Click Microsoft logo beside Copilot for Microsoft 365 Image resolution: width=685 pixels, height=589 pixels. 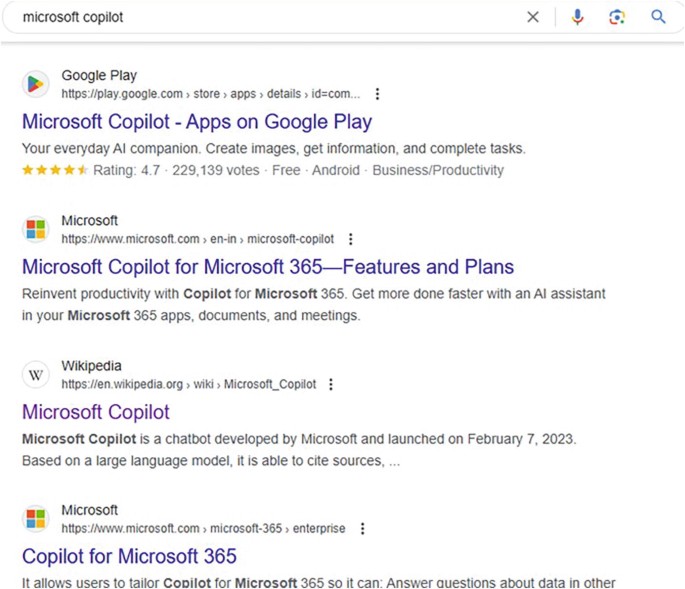tap(36, 519)
